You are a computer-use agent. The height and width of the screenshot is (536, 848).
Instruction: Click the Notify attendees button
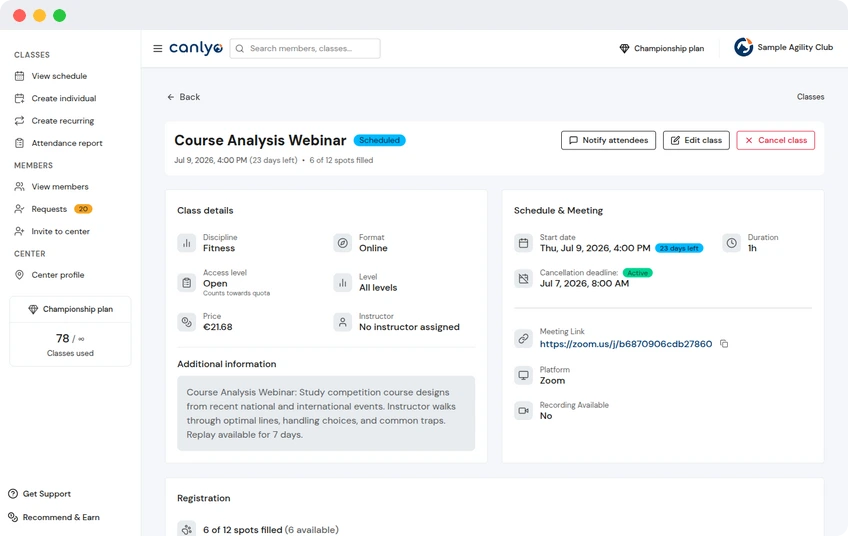point(608,140)
